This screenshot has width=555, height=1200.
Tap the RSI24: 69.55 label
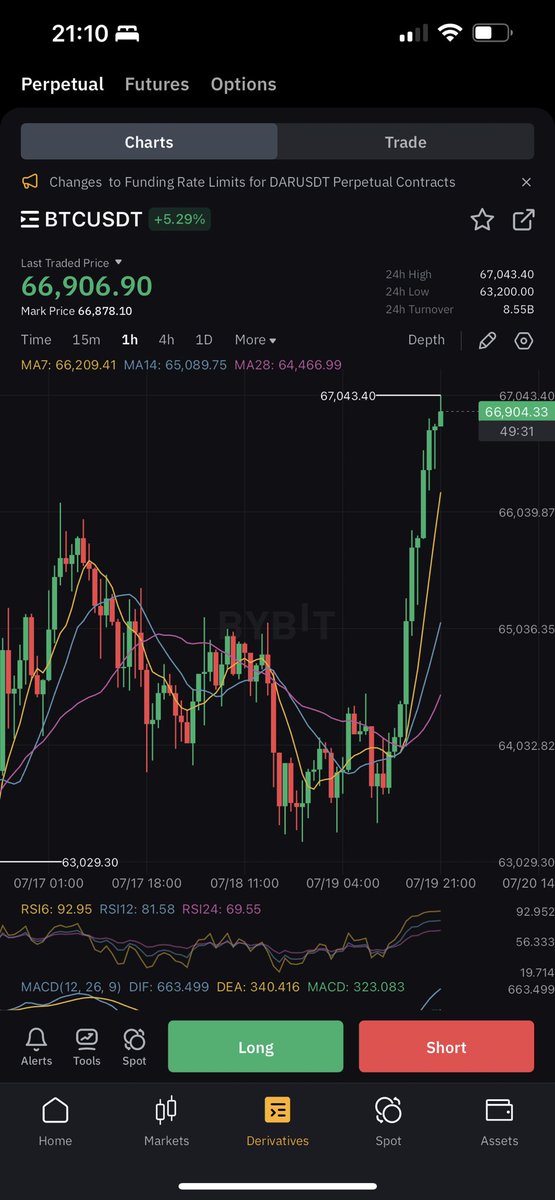pyautogui.click(x=222, y=909)
